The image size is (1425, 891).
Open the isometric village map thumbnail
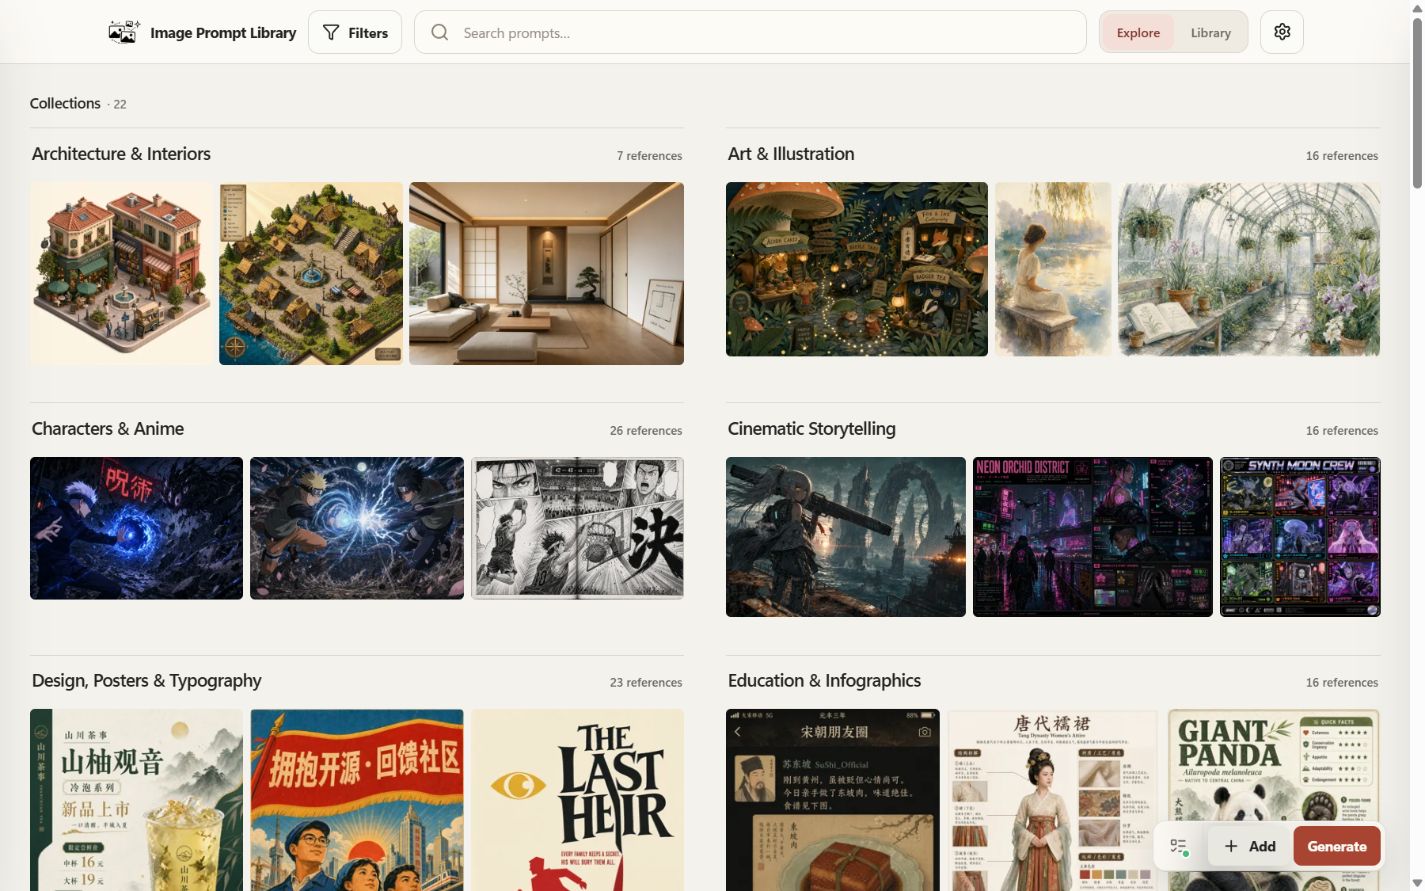(311, 273)
